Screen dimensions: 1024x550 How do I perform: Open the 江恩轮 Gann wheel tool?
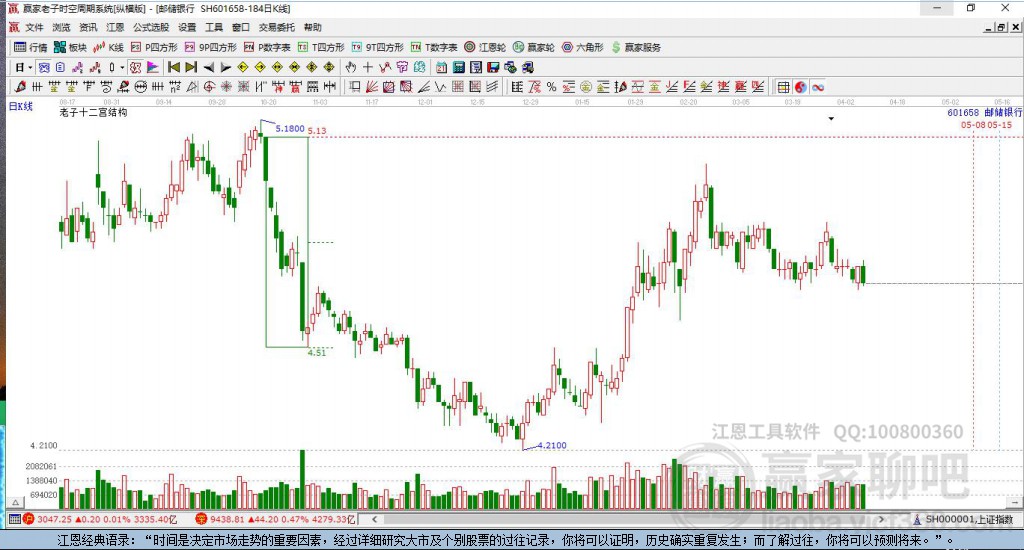click(485, 47)
